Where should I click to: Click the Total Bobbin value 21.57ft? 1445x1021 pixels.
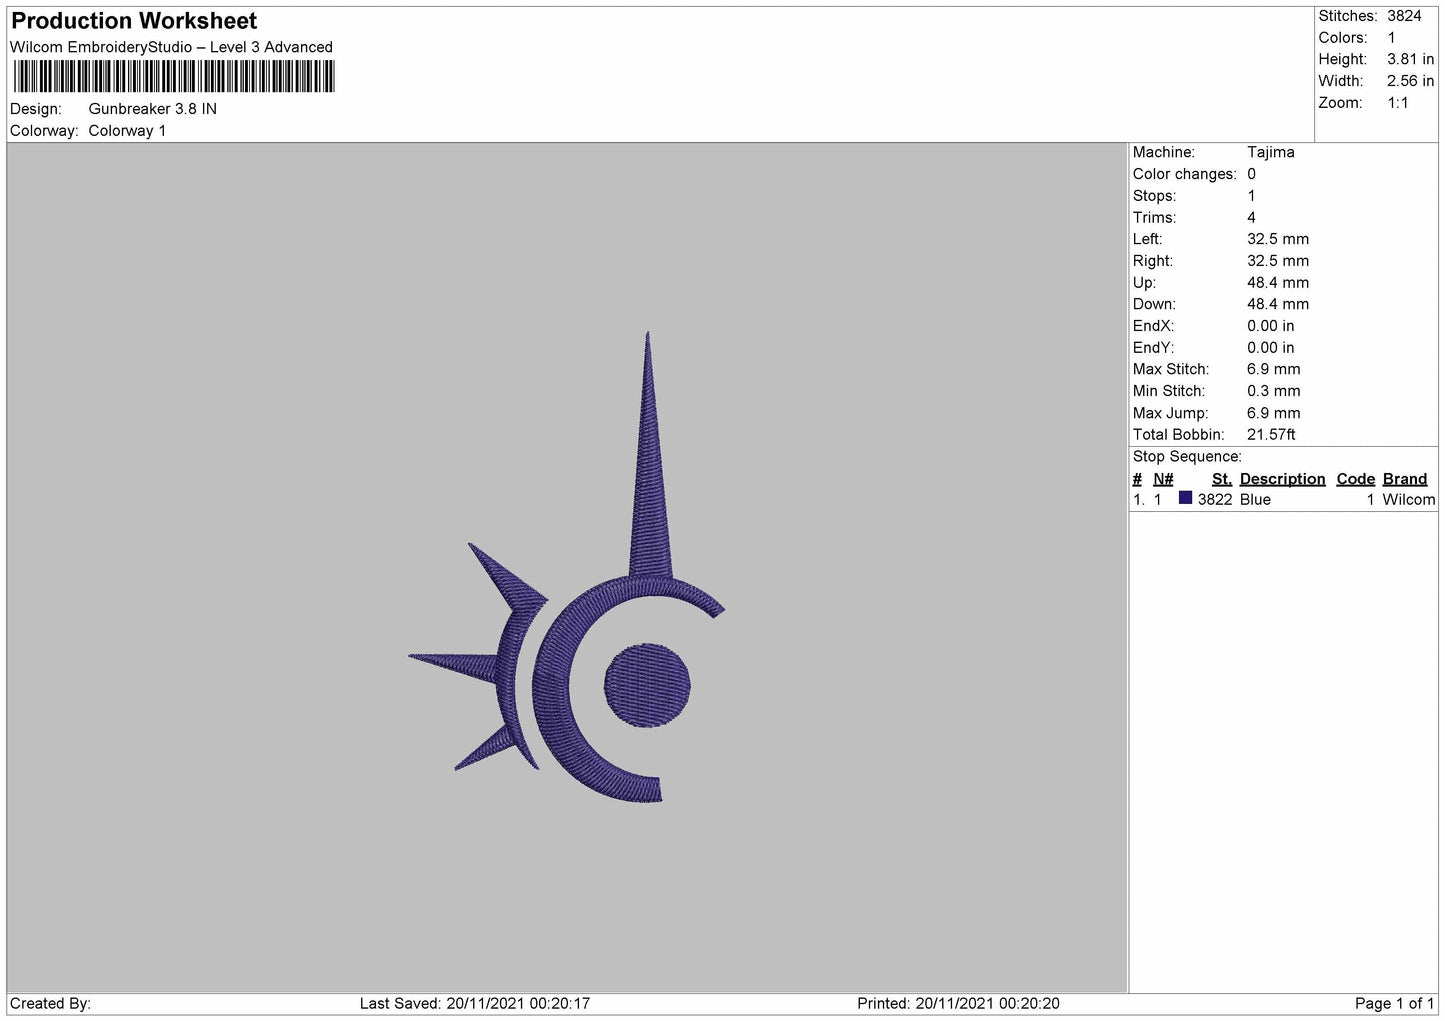point(1271,435)
